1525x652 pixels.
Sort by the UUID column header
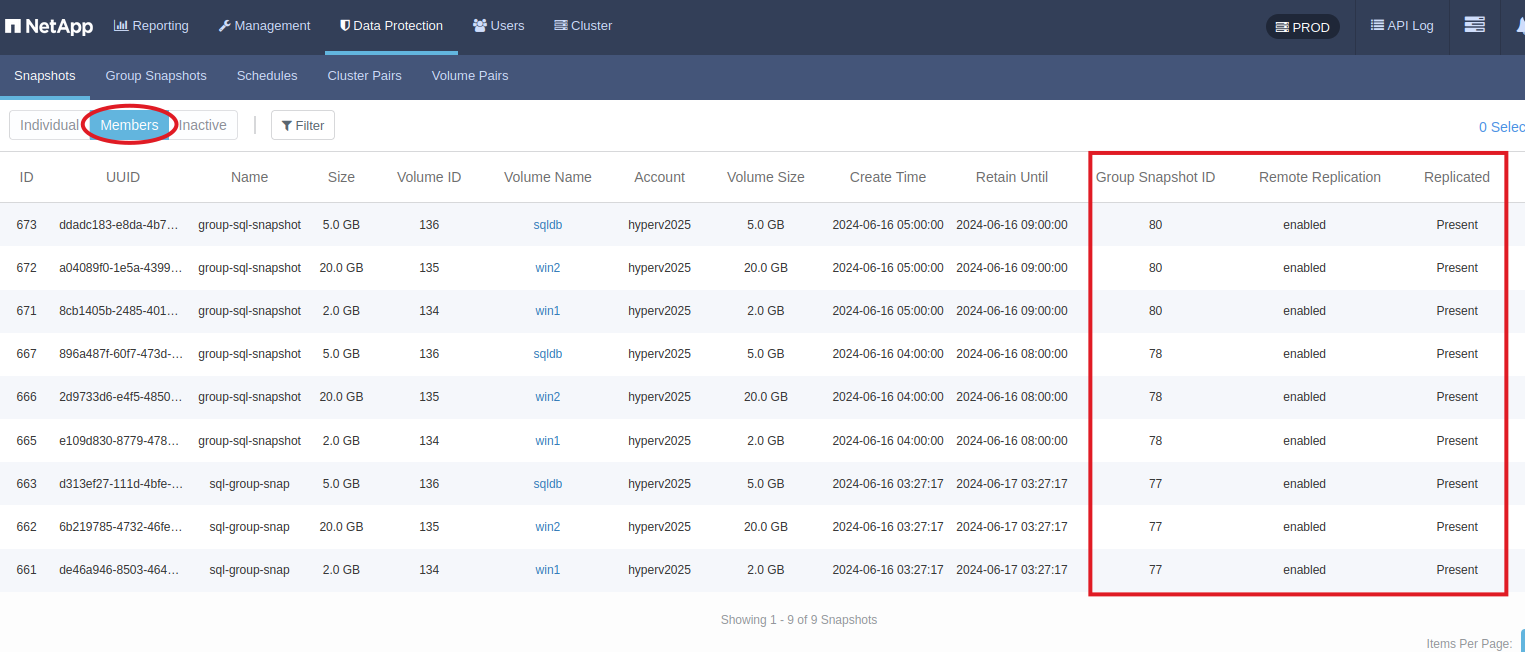[x=123, y=177]
